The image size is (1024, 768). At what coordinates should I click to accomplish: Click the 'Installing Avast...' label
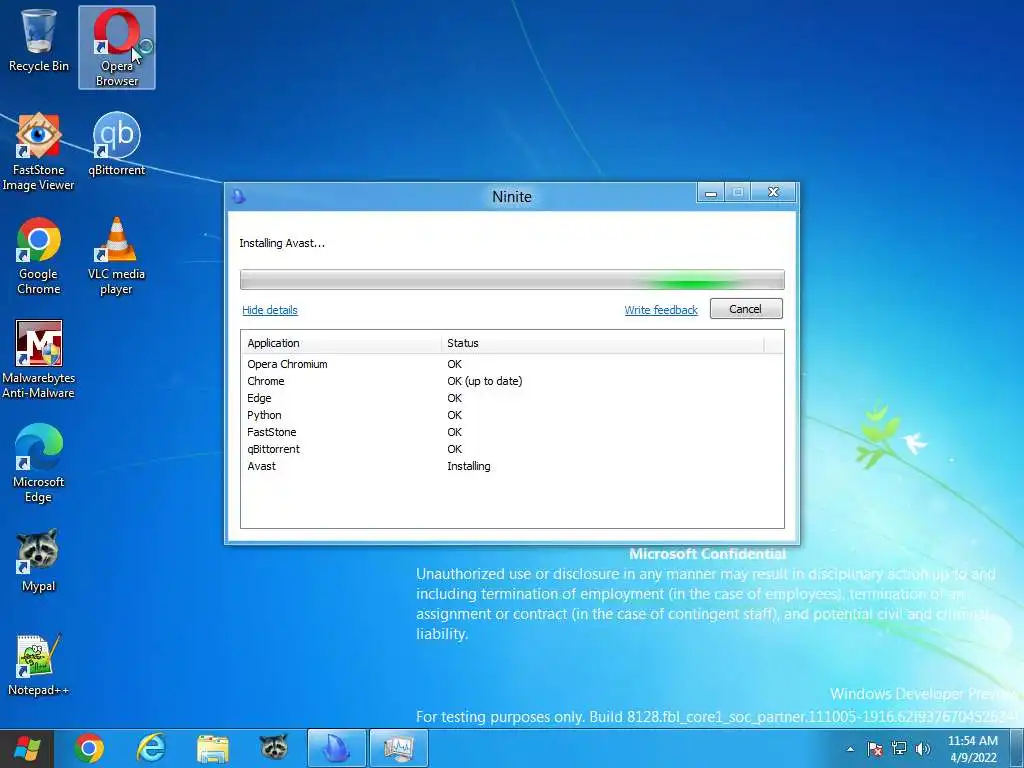tap(282, 243)
